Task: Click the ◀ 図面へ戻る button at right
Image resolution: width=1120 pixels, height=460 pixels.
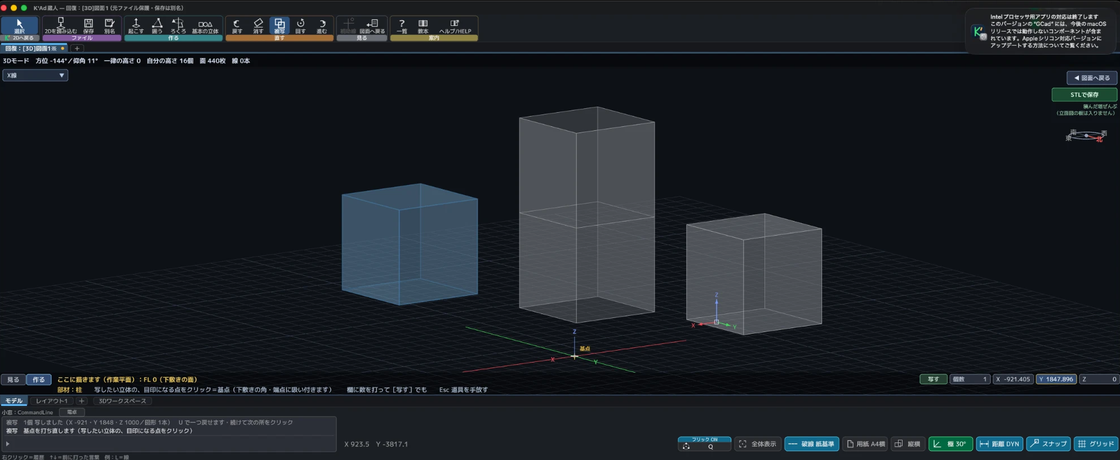Action: (1092, 78)
